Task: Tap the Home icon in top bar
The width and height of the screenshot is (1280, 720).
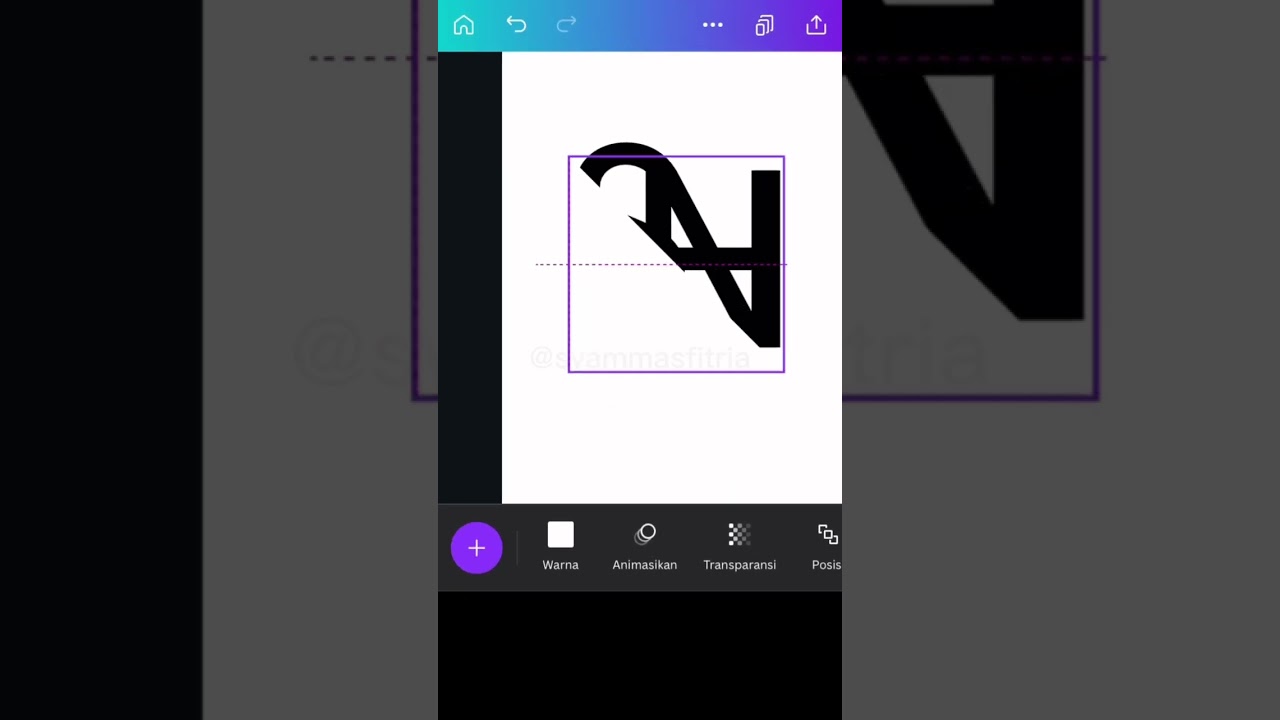Action: [x=463, y=25]
